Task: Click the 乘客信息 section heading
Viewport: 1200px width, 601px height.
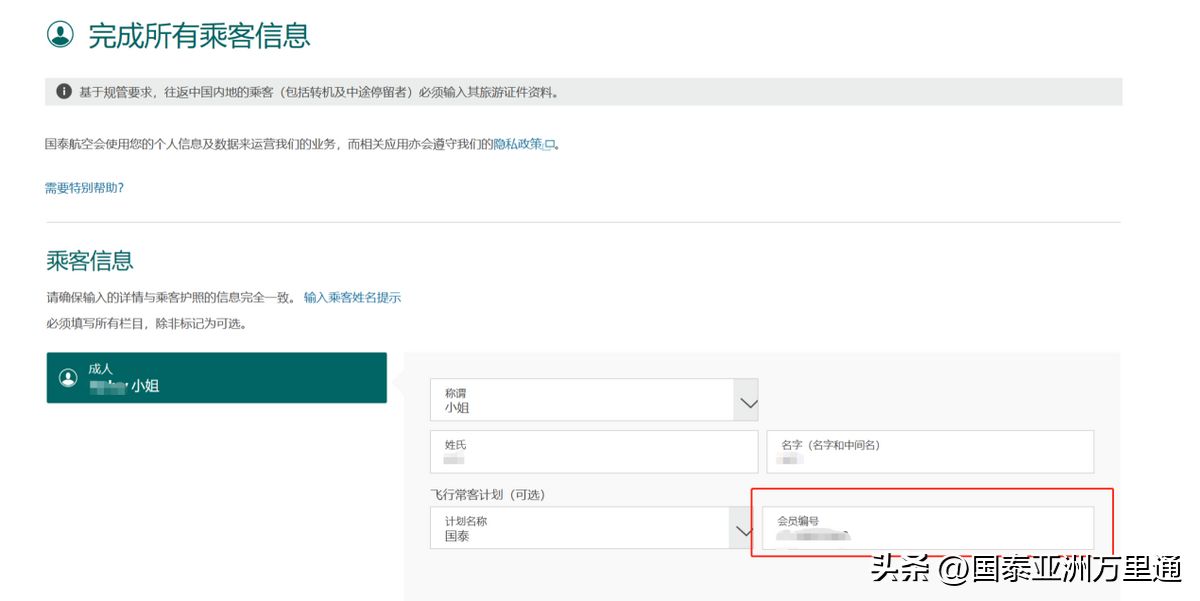Action: [x=89, y=261]
